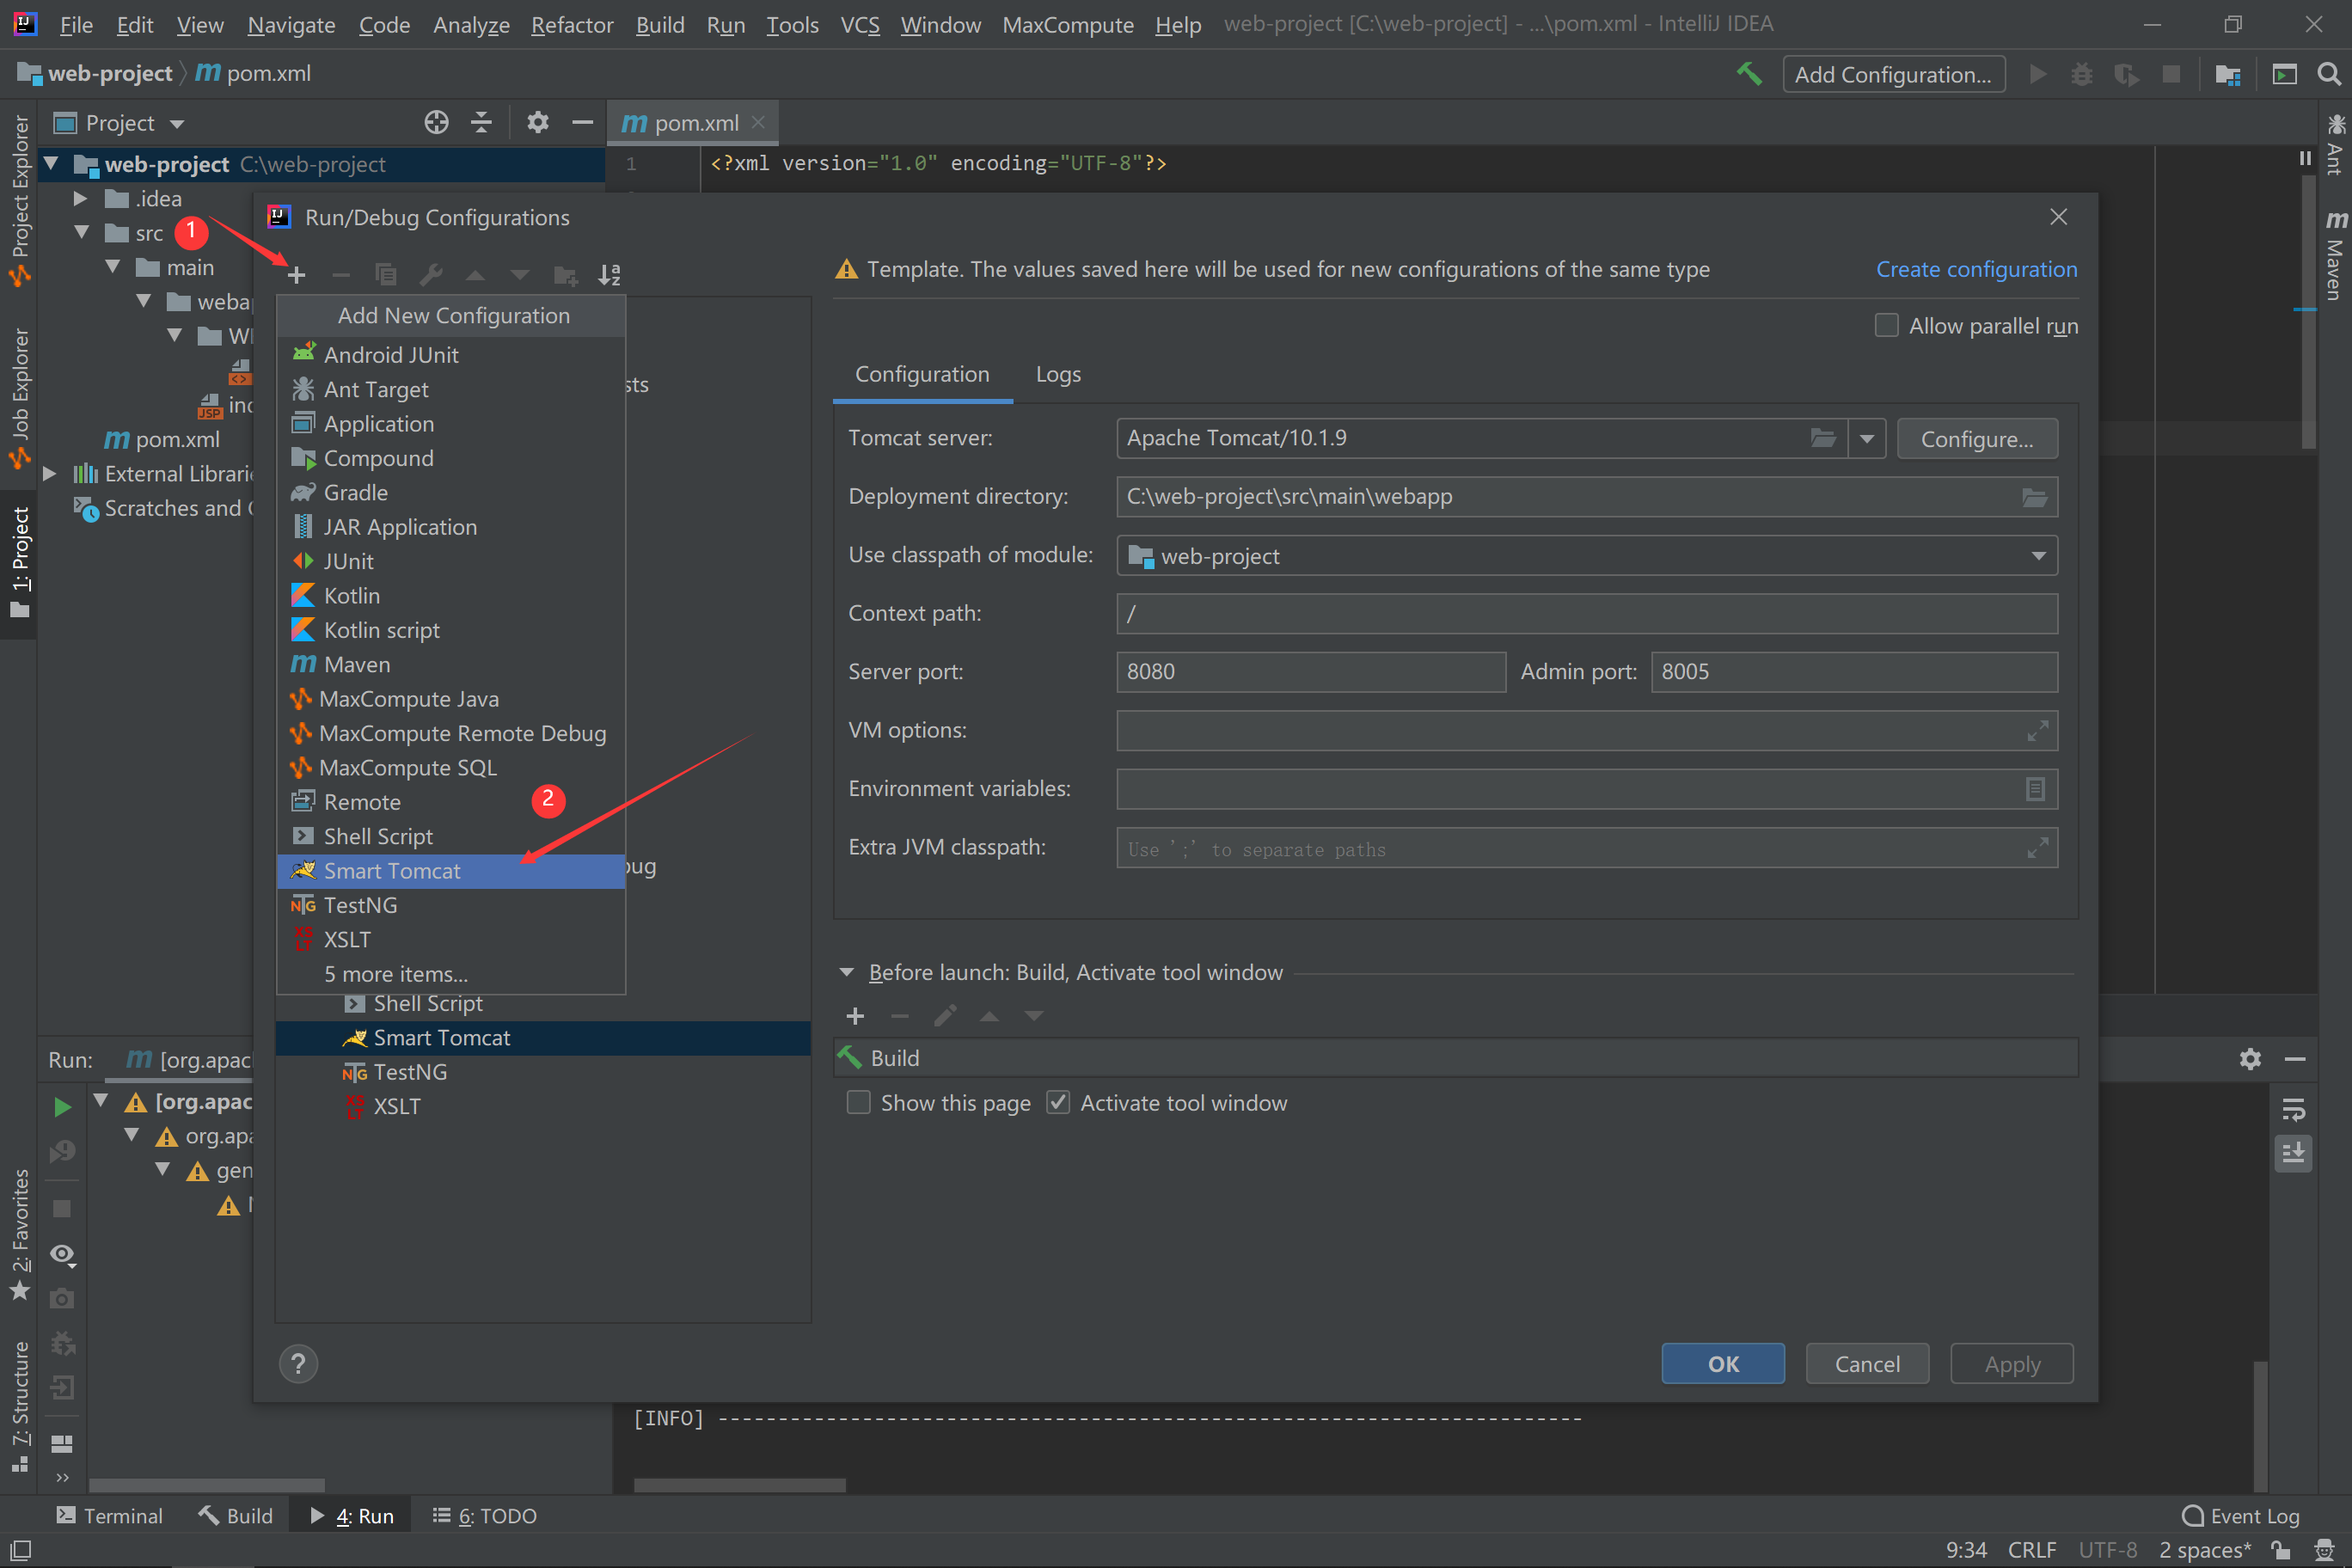This screenshot has width=2352, height=1568.
Task: Click the plus icon to add configuration
Action: click(x=296, y=275)
